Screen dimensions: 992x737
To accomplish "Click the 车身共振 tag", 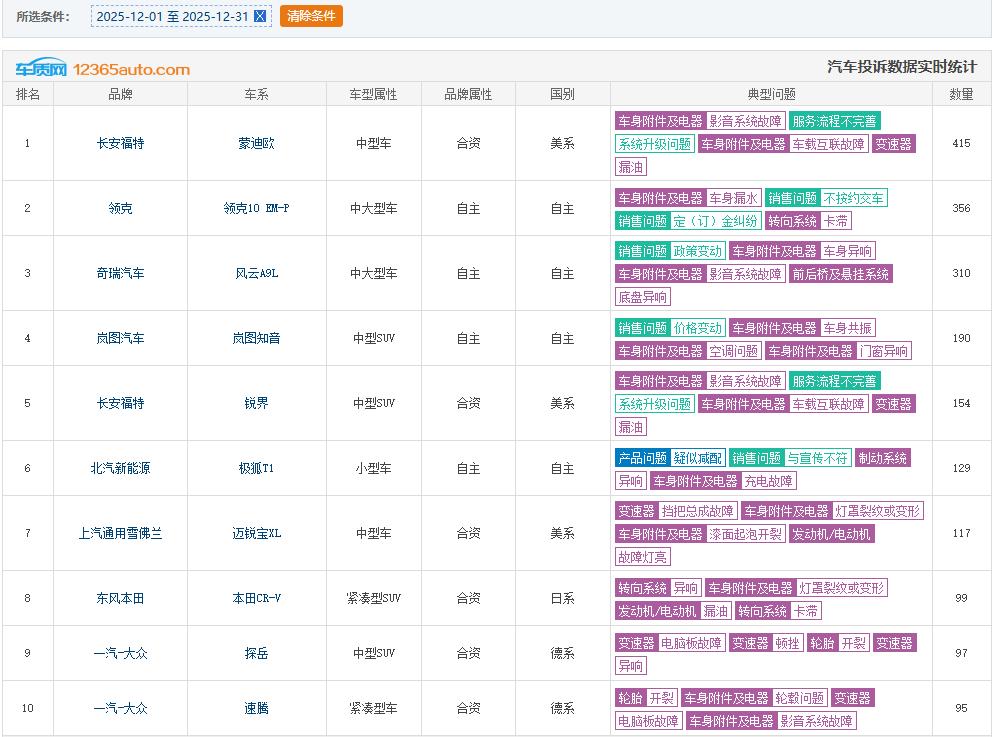I will (848, 328).
